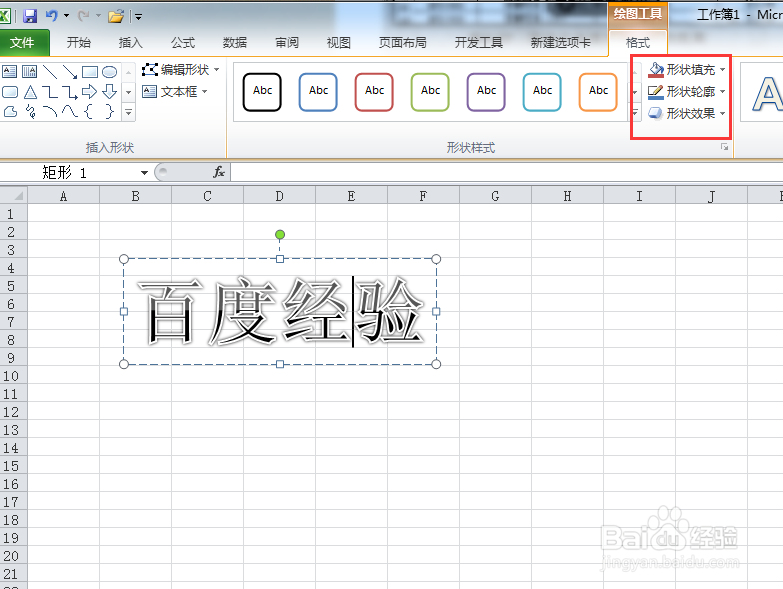The height and width of the screenshot is (589, 783).
Task: Switch to the 格式 drawing tools tab
Action: [638, 43]
